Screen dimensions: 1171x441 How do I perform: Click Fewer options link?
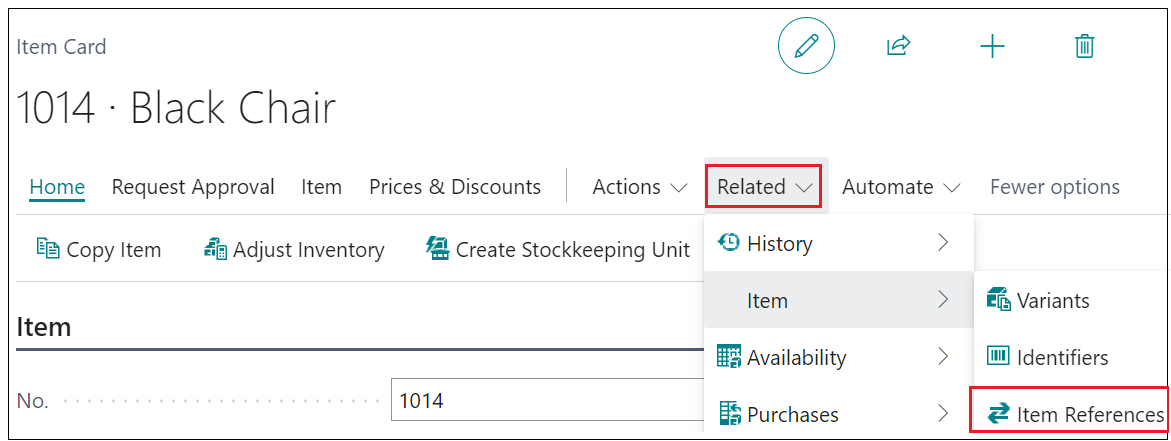[1054, 187]
